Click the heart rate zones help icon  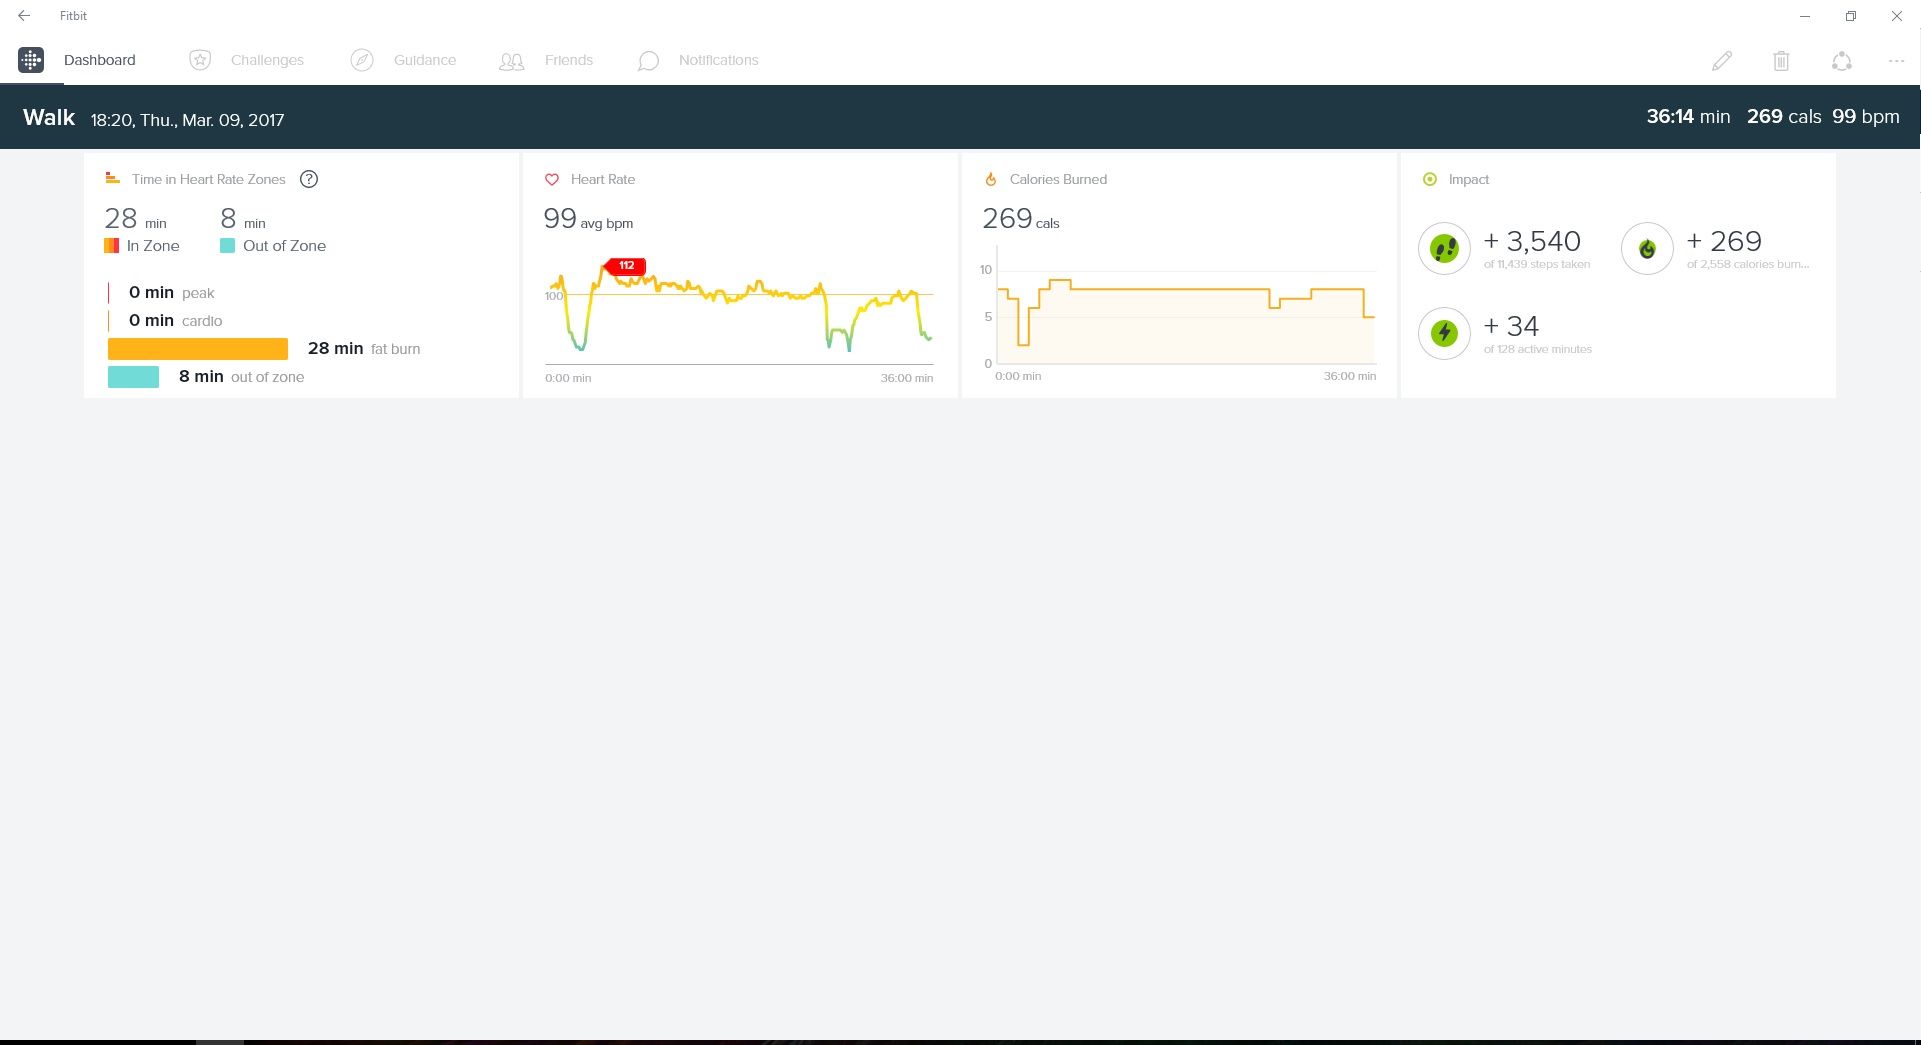point(309,179)
